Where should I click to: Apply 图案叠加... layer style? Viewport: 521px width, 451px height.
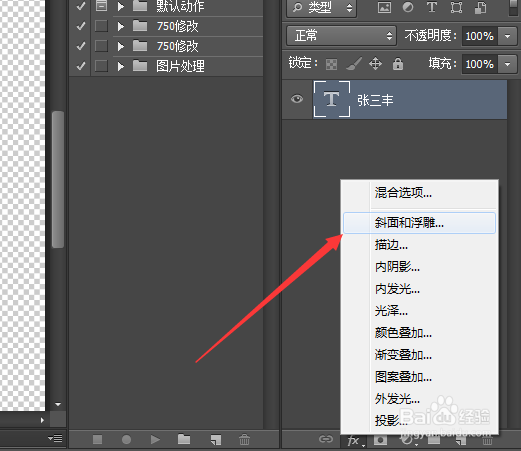click(420, 377)
